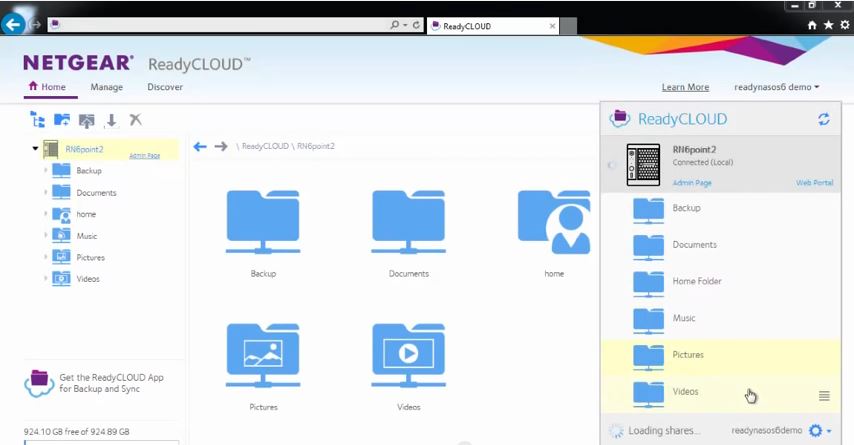Click the browser address bar
Image resolution: width=854 pixels, height=445 pixels.
[x=220, y=25]
